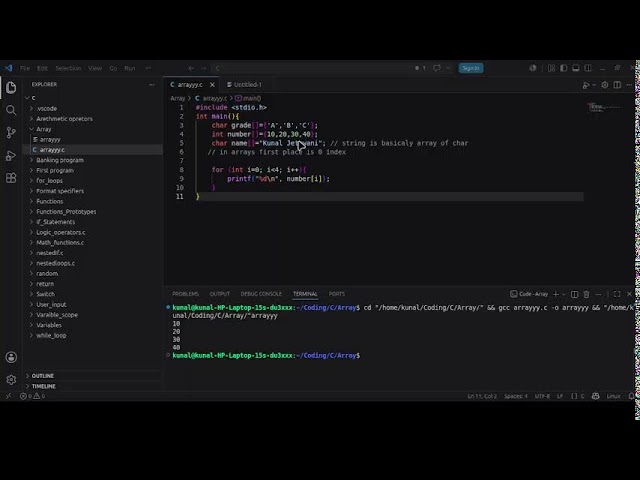
Task: Open the Edit menu
Action: click(x=42, y=68)
